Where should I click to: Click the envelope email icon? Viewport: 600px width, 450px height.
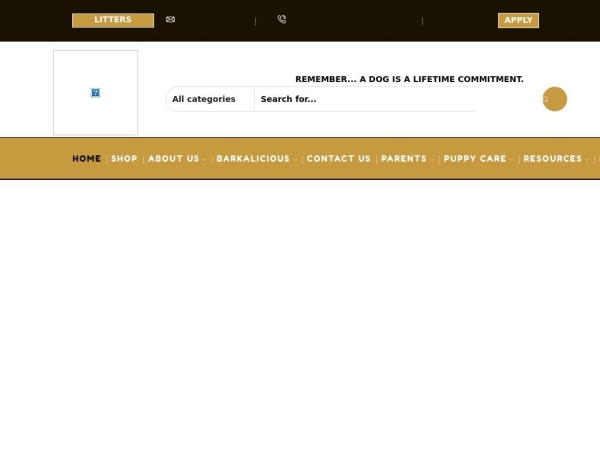(171, 20)
